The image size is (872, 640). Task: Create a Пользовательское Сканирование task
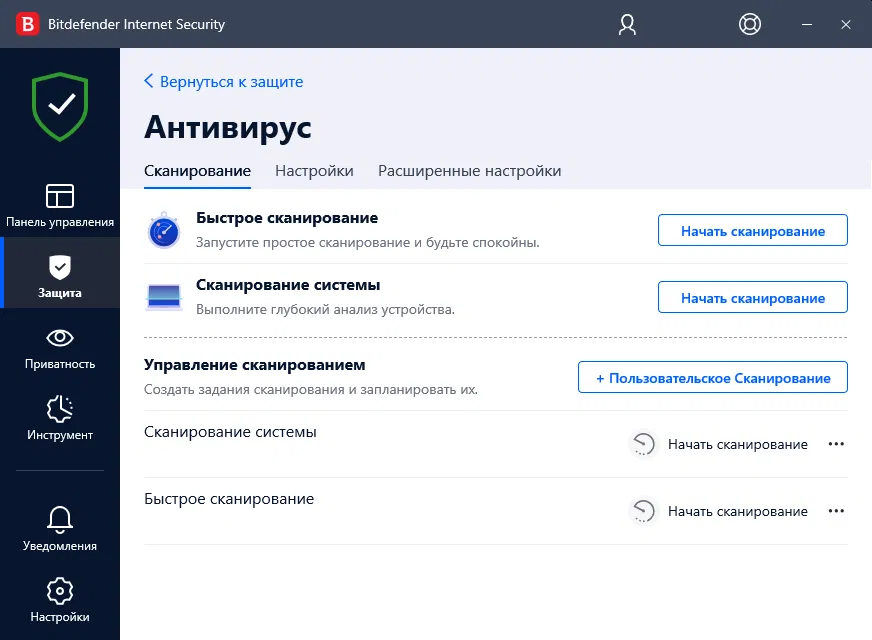(712, 378)
